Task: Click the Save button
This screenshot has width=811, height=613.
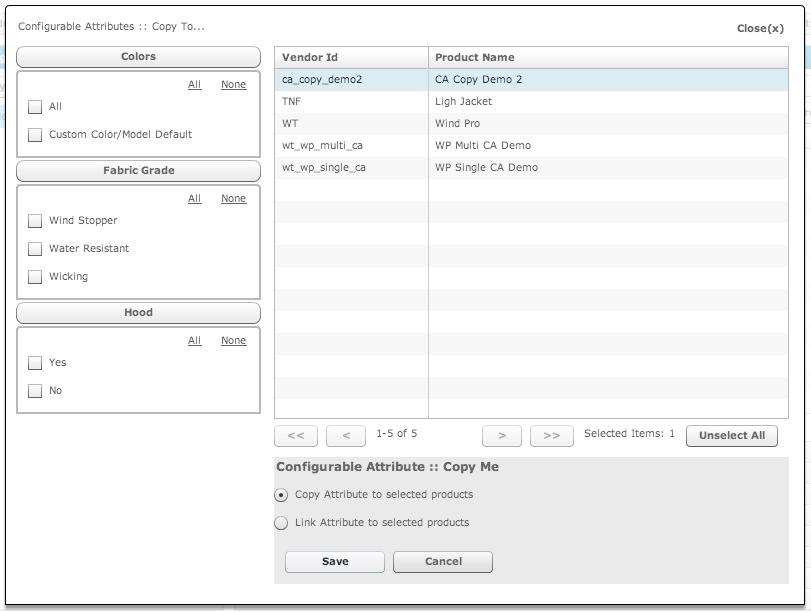Action: click(x=334, y=561)
